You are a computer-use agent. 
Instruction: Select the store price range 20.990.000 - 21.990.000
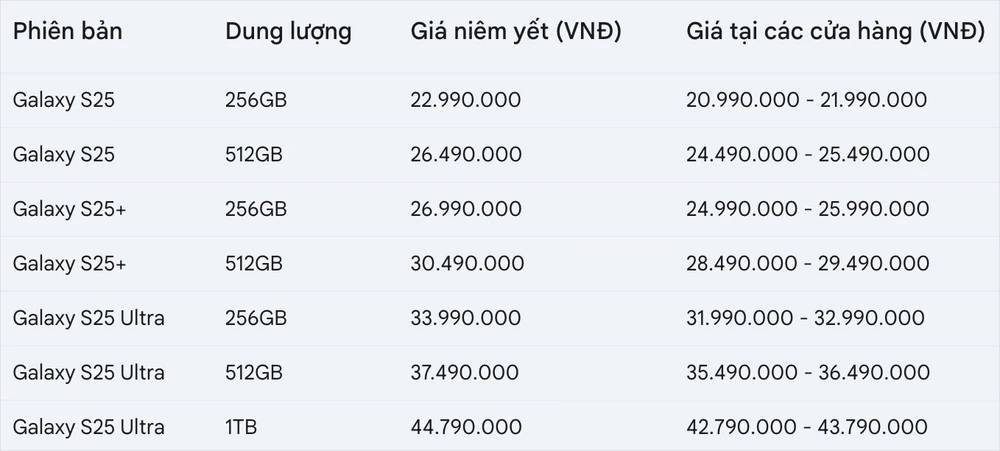point(807,100)
